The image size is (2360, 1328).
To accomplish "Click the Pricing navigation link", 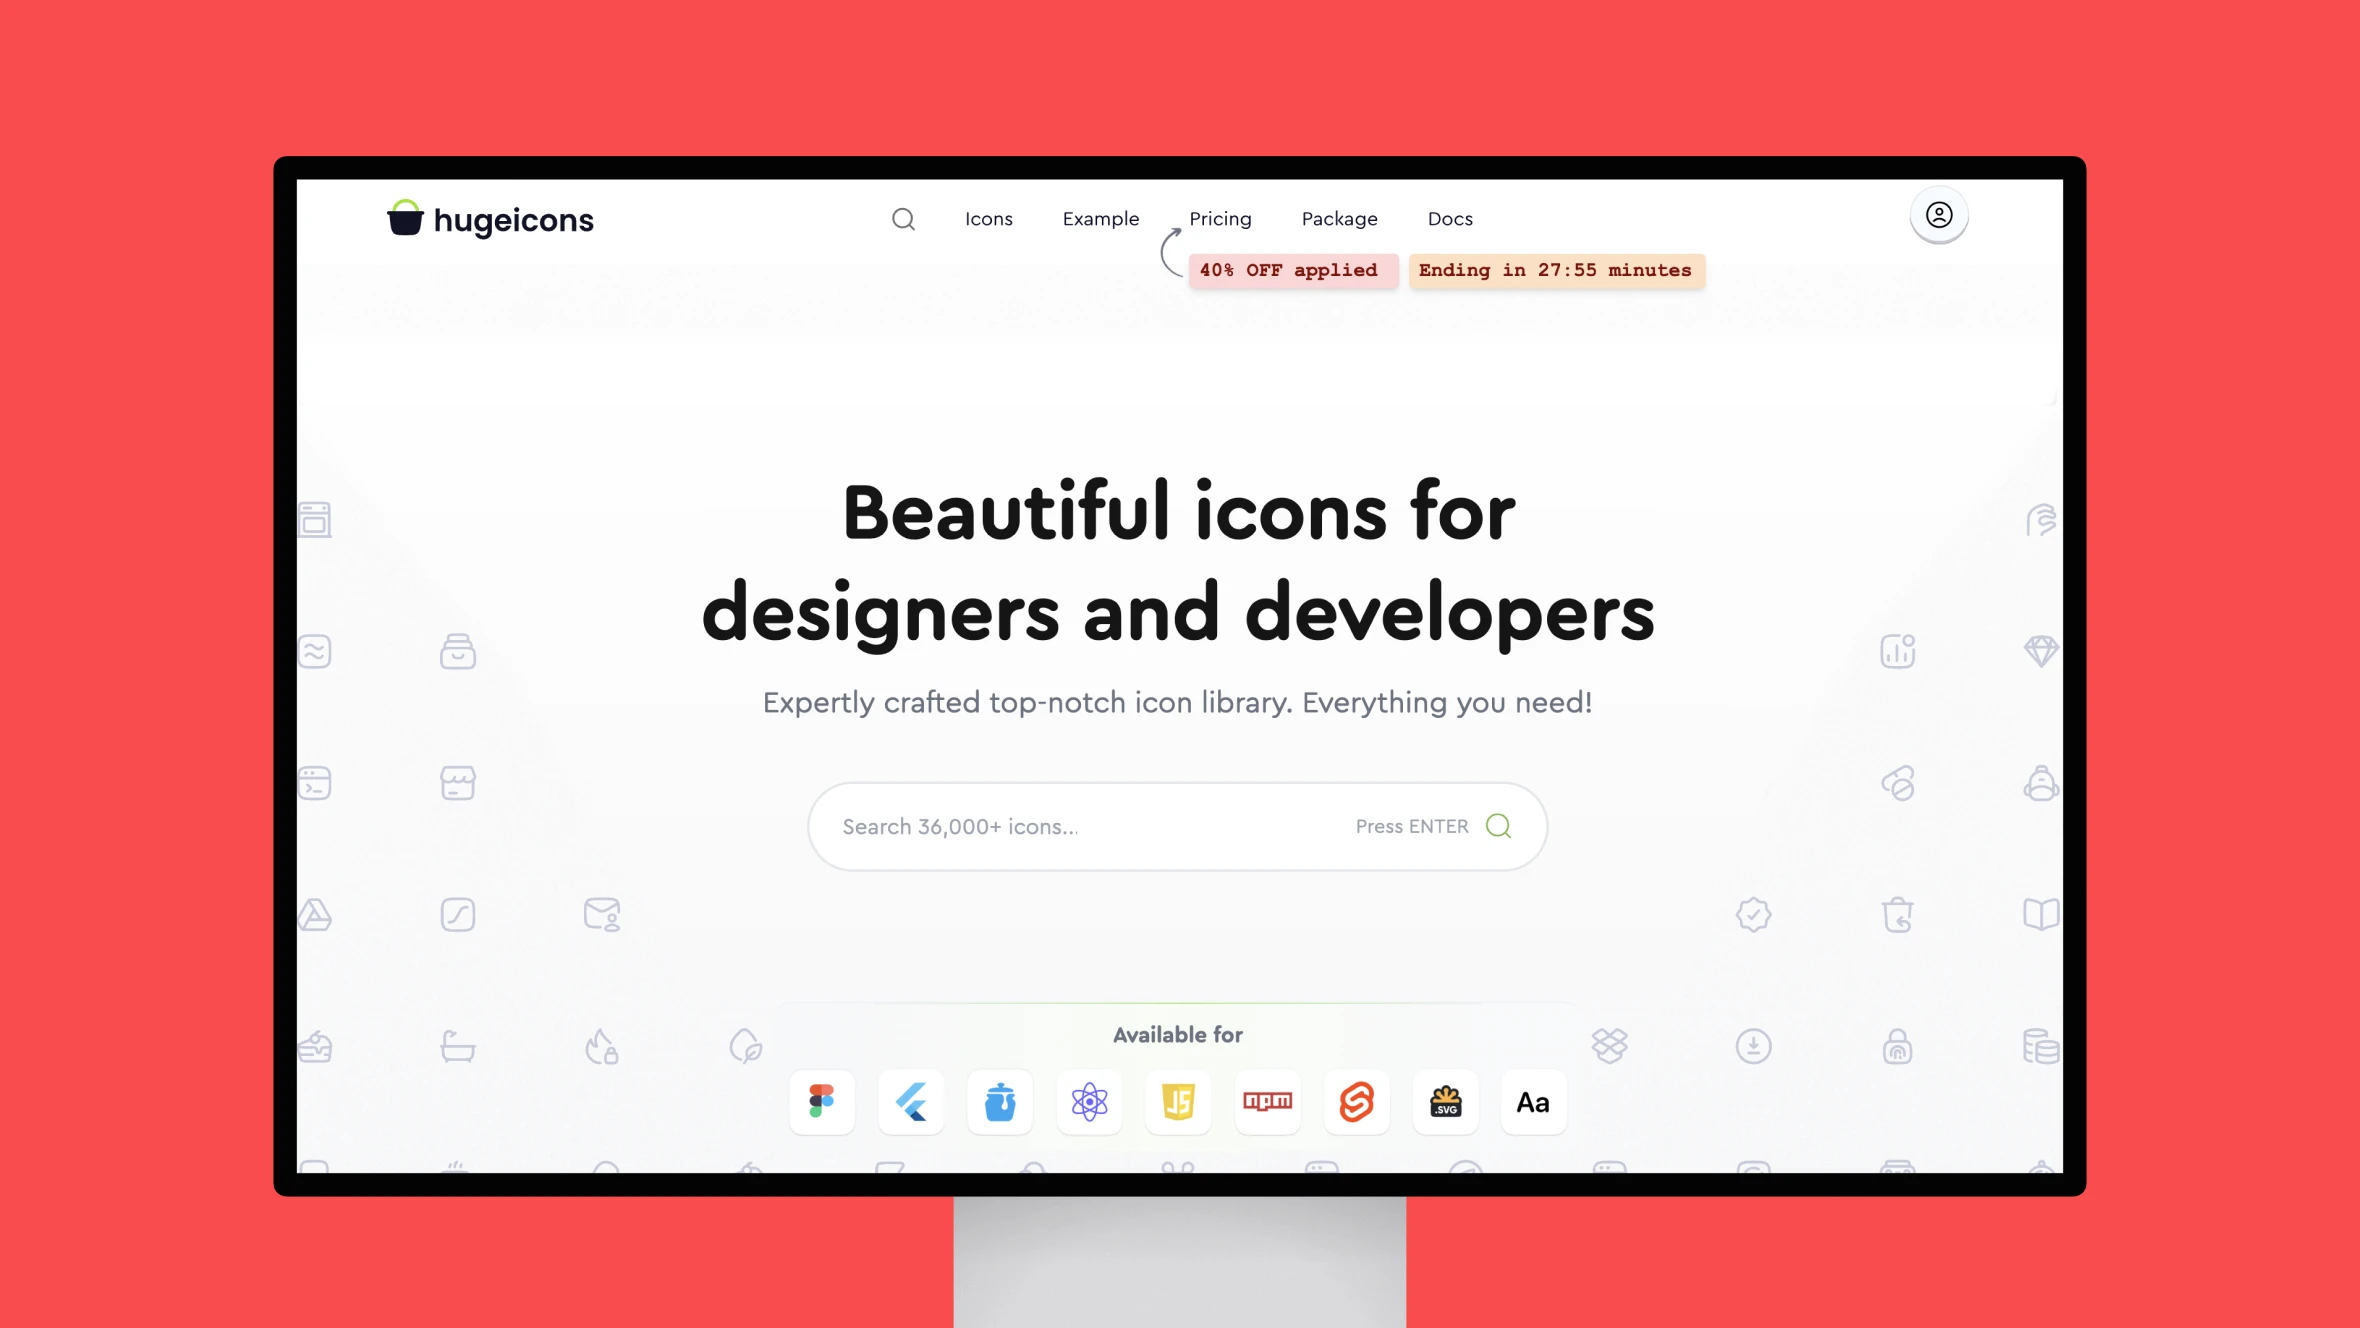I will point(1221,219).
